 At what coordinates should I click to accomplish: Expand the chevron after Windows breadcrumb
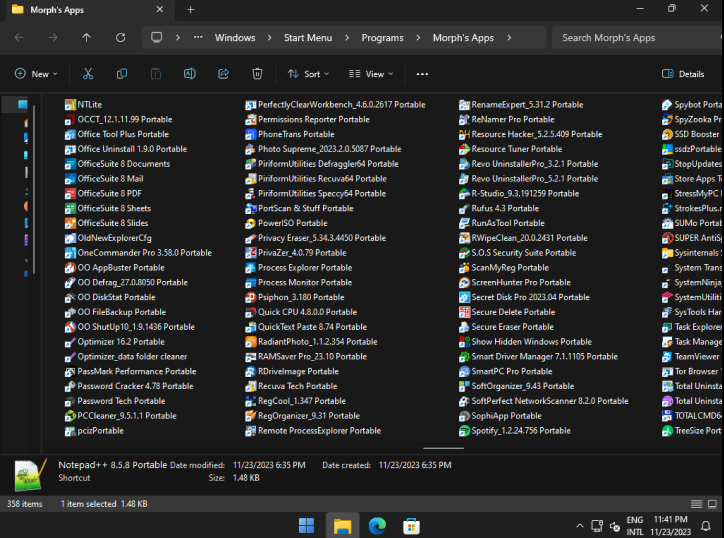(x=270, y=38)
